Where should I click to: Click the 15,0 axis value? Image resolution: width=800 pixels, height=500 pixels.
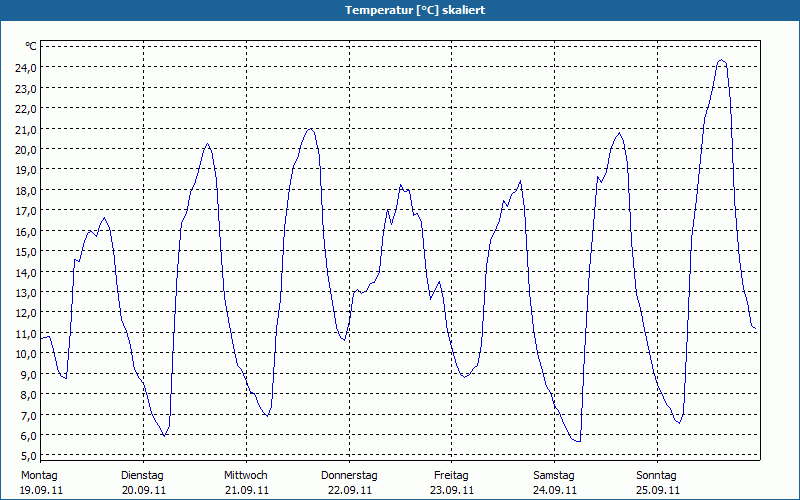pyautogui.click(x=26, y=252)
